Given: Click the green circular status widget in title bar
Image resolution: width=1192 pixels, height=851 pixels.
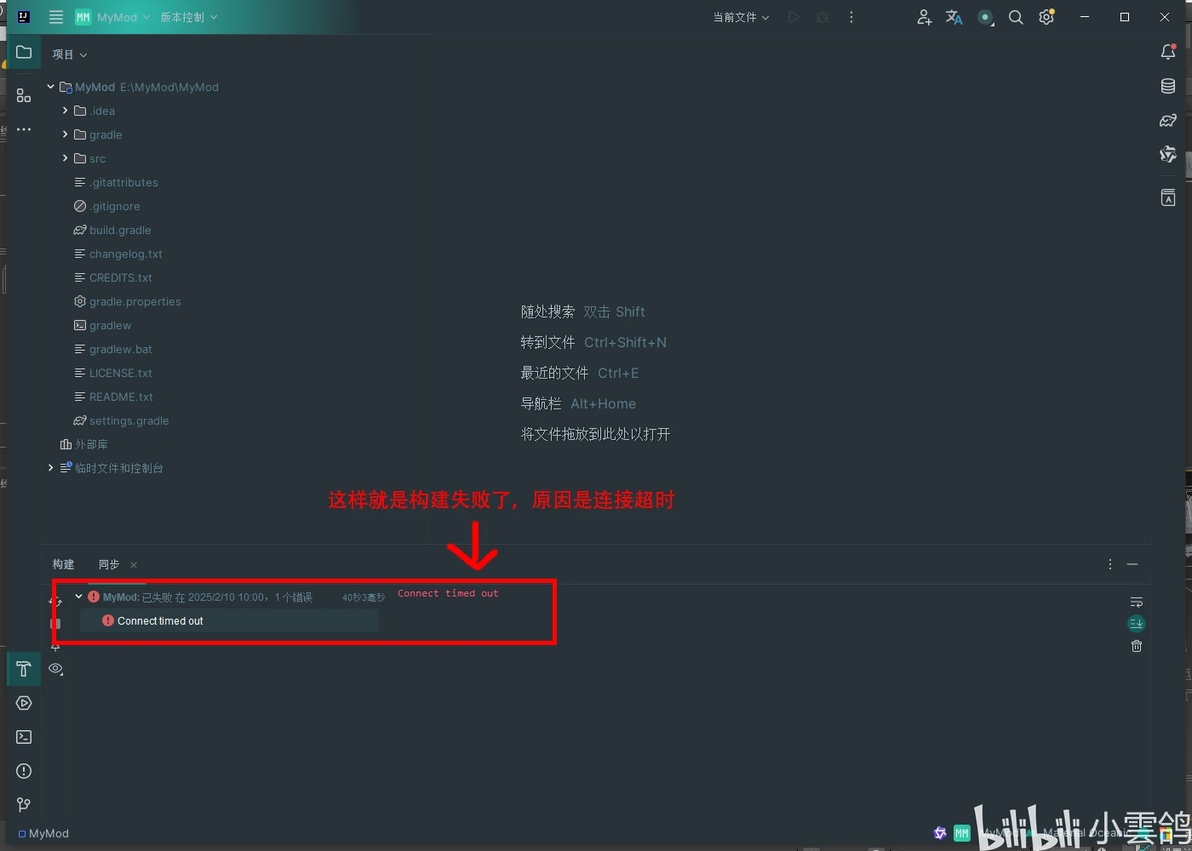Looking at the screenshot, I should [x=985, y=17].
